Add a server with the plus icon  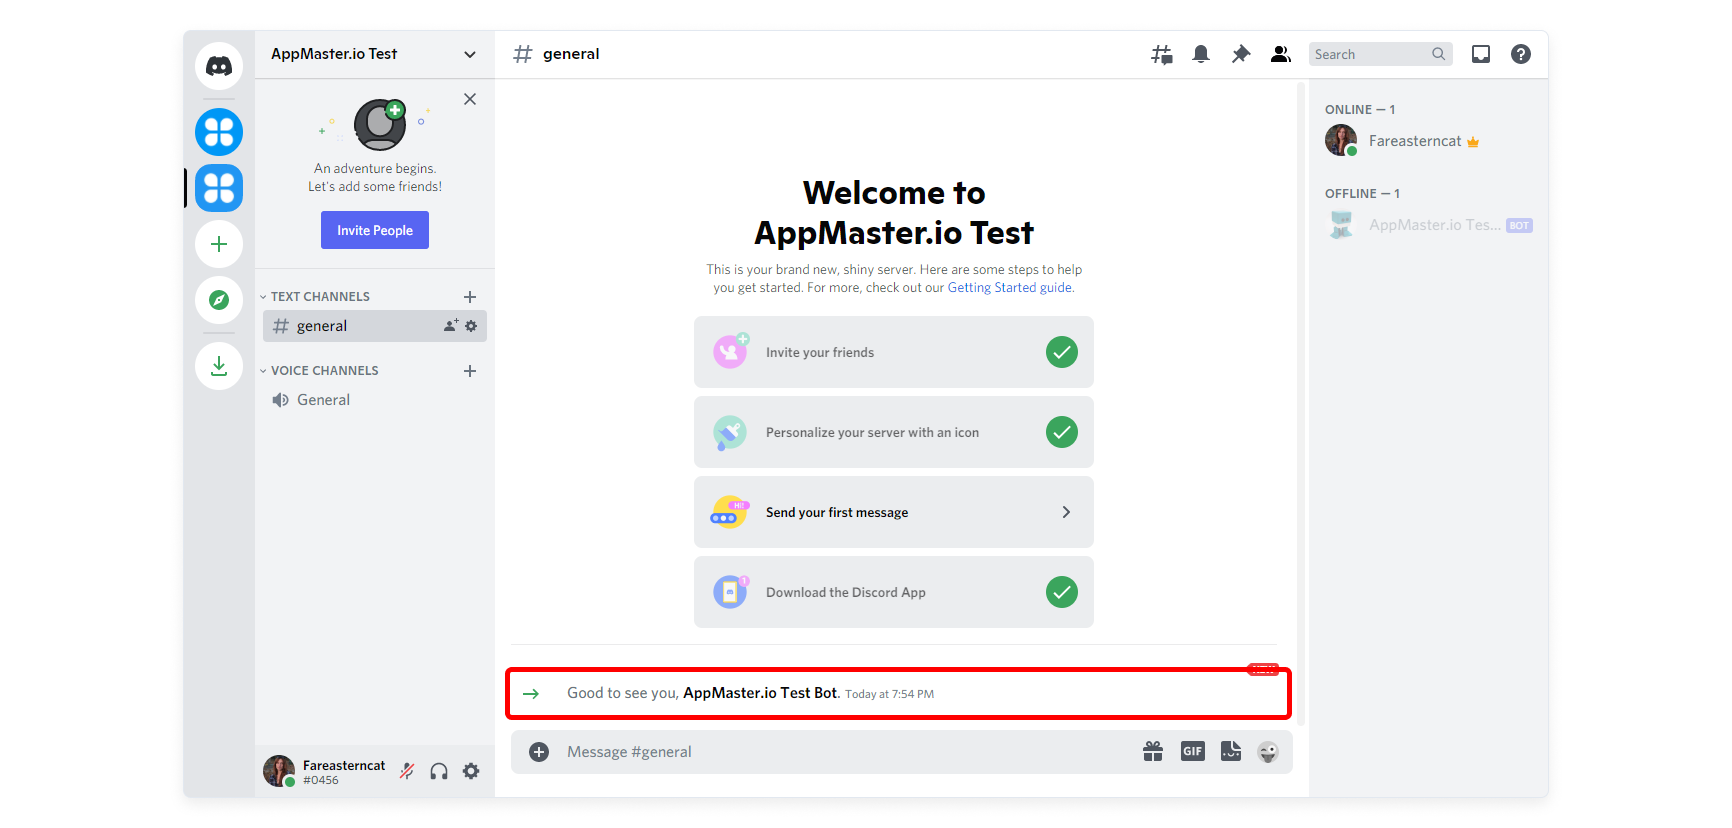219,244
